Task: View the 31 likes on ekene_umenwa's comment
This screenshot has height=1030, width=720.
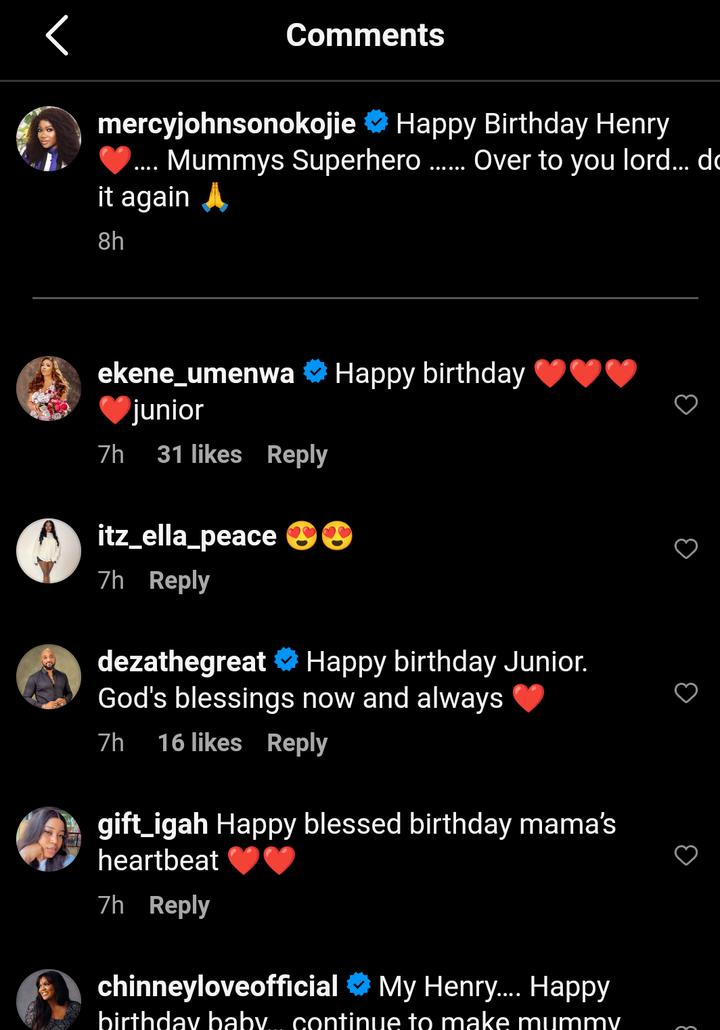Action: [x=199, y=454]
